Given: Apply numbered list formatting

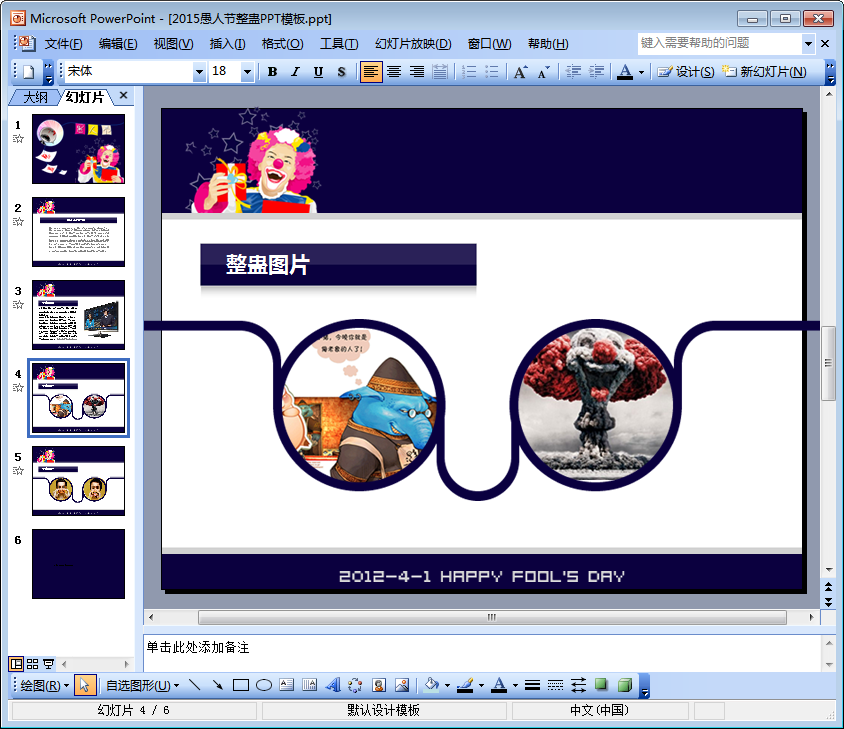Looking at the screenshot, I should pyautogui.click(x=469, y=72).
